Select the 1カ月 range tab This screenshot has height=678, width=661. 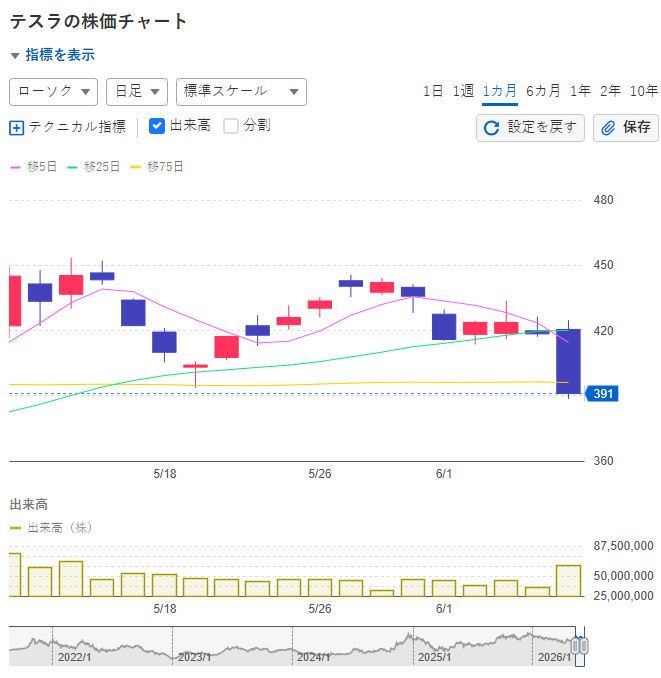tap(500, 91)
